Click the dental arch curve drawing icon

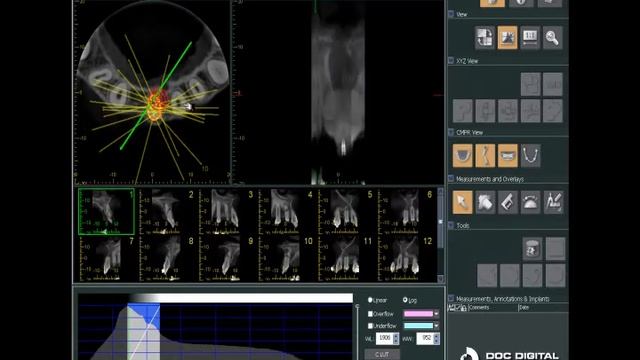(x=530, y=156)
